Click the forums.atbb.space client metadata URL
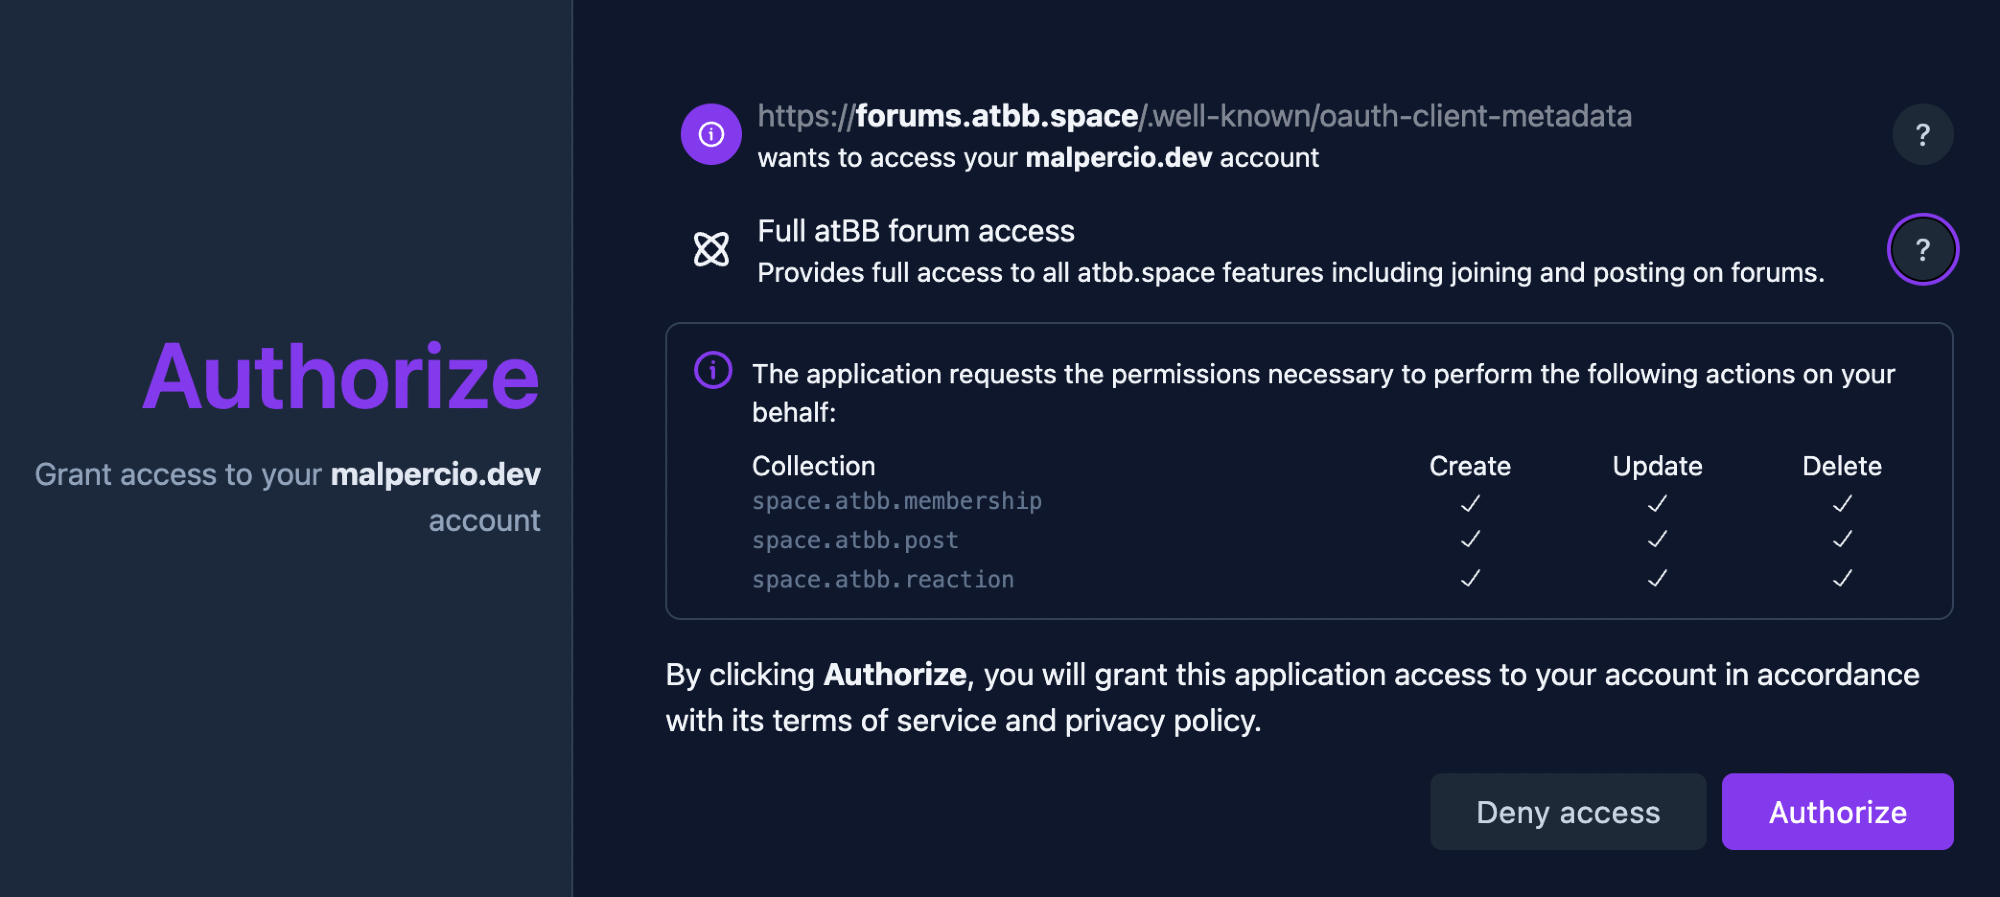Screen dimensions: 2000x897 pos(1194,116)
